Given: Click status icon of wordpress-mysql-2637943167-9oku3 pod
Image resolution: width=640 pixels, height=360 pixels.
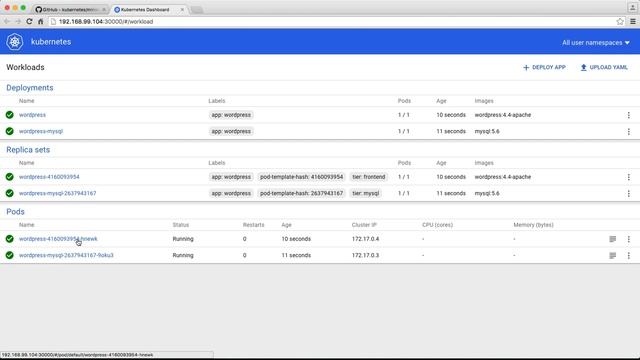Looking at the screenshot, I should pyautogui.click(x=10, y=256).
